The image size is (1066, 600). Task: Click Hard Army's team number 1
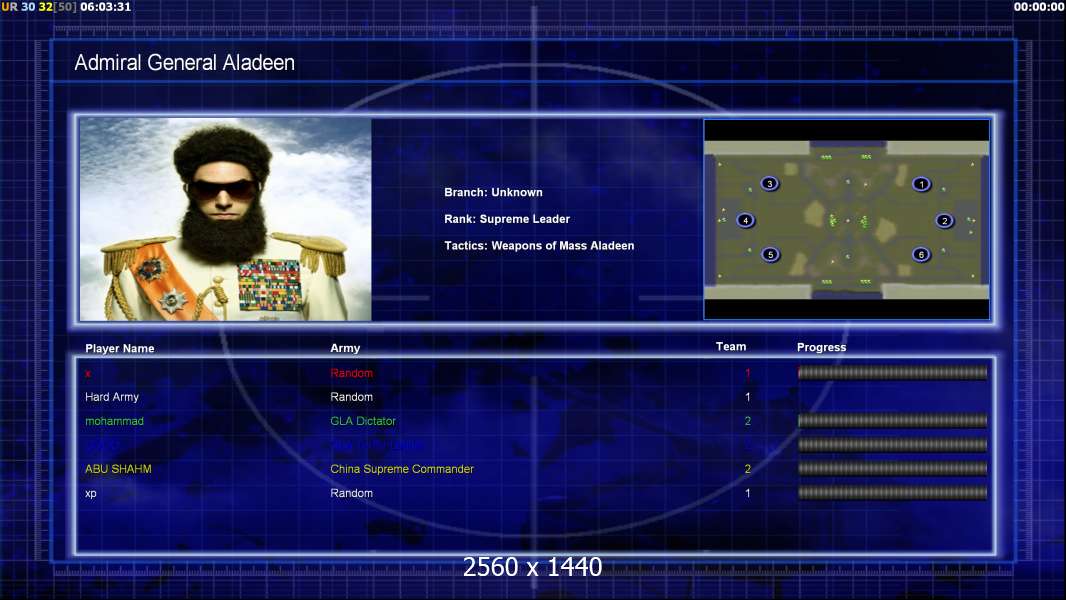coord(748,397)
